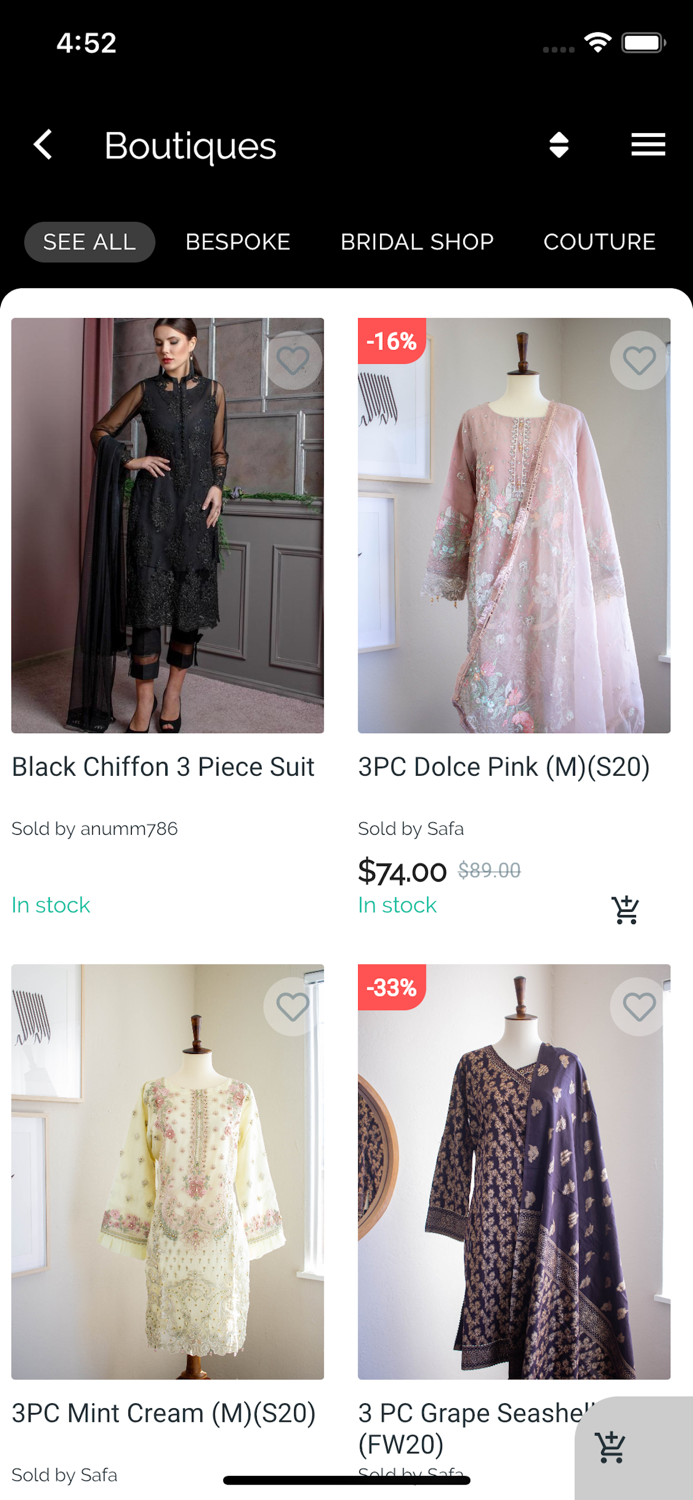Tap the -16% discount badge
This screenshot has width=693, height=1500.
pos(391,341)
